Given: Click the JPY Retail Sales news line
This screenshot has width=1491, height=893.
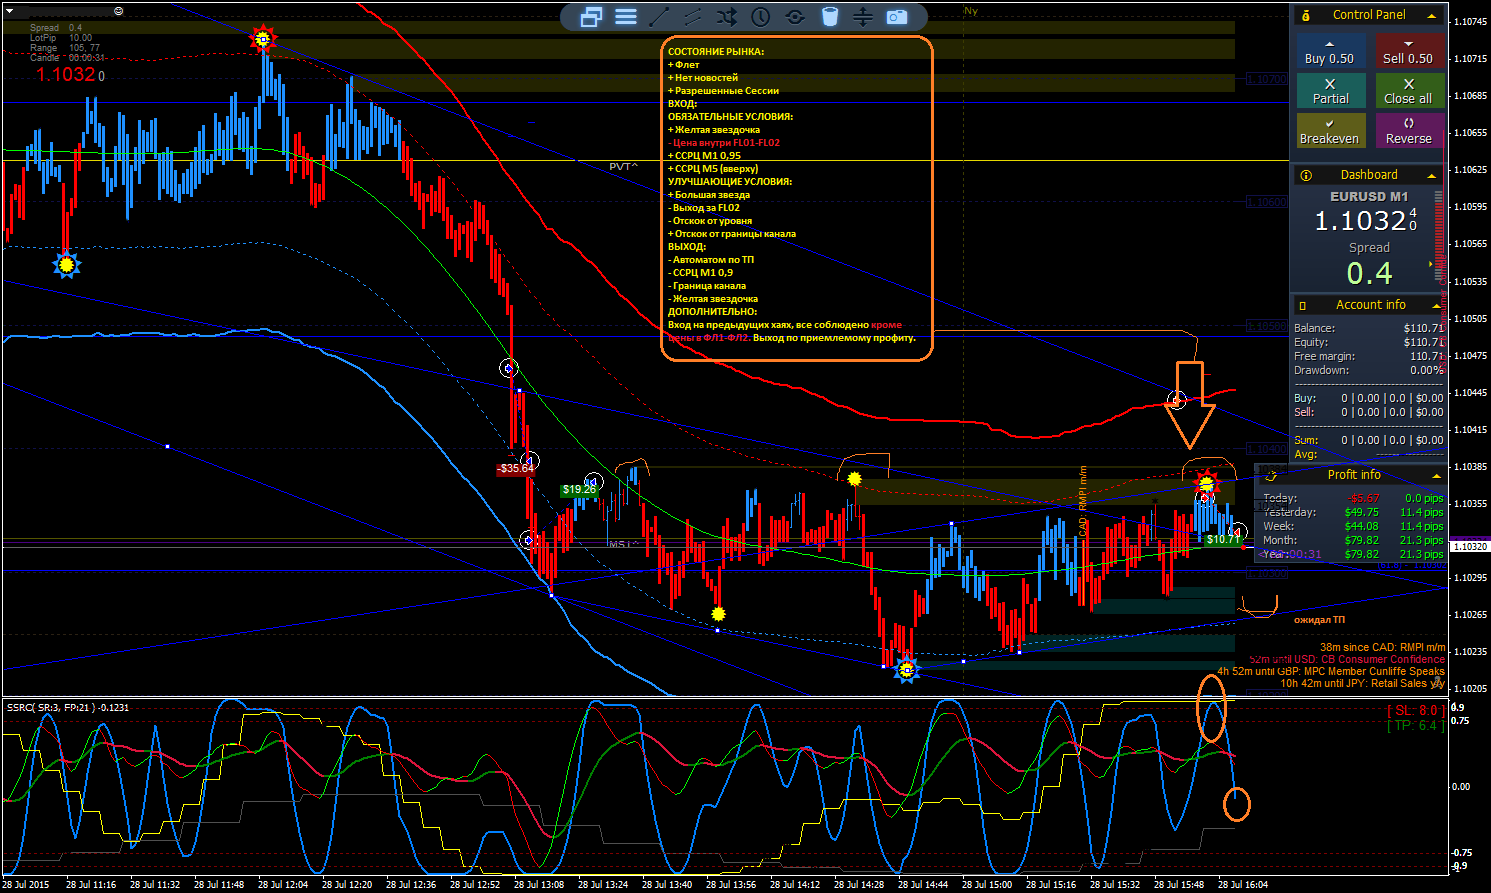Looking at the screenshot, I should [1362, 684].
